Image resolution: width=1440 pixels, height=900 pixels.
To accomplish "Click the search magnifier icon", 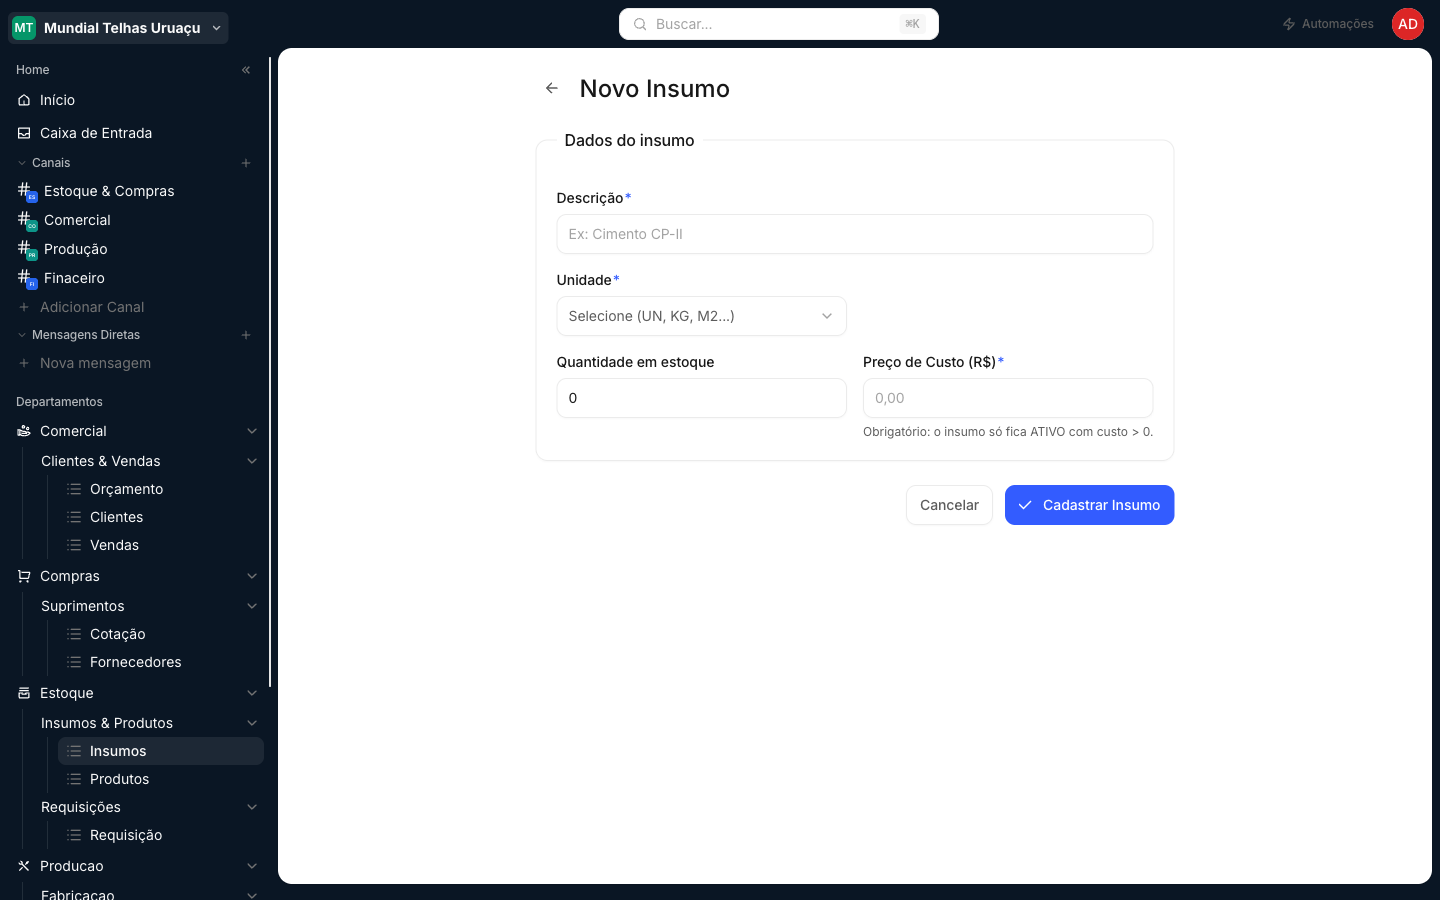I will click(x=640, y=24).
